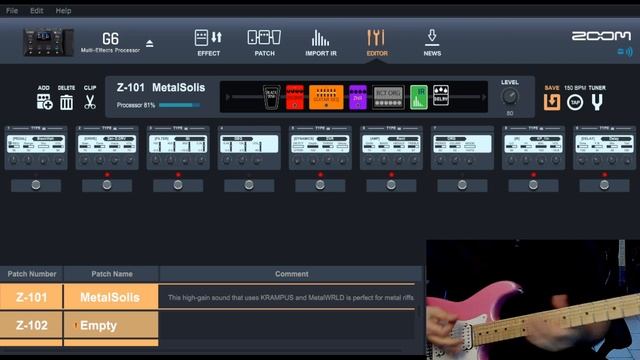Open the EFFECT section
Image resolution: width=640 pixels, height=360 pixels.
(x=208, y=42)
